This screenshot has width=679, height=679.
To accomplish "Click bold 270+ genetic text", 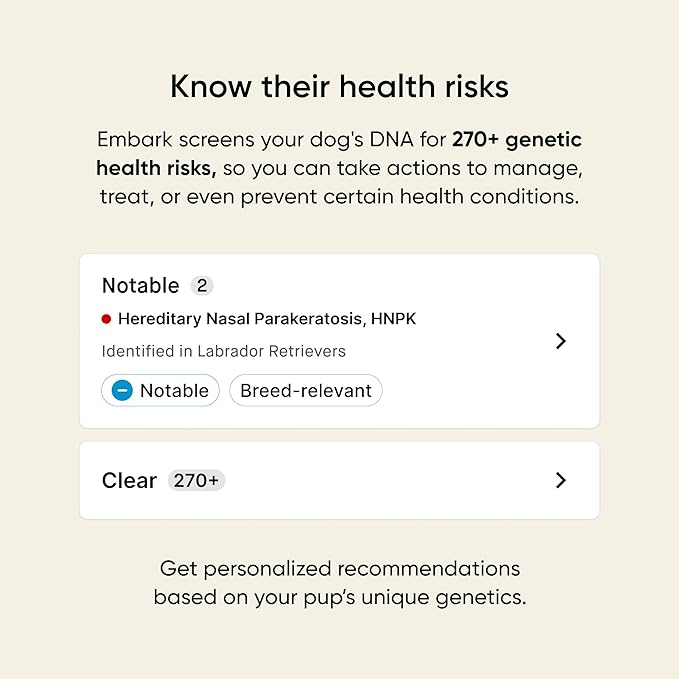I will click(516, 140).
